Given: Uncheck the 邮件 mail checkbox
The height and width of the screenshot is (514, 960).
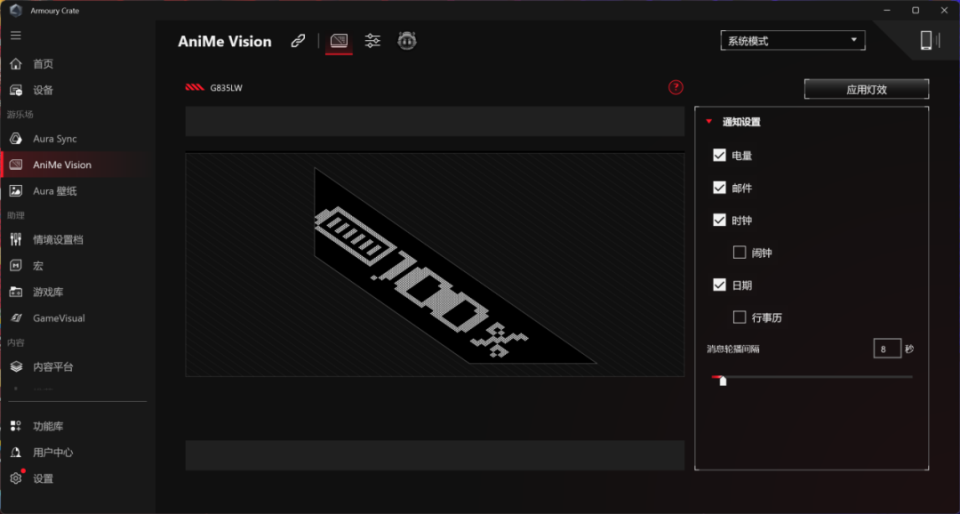Looking at the screenshot, I should point(719,188).
